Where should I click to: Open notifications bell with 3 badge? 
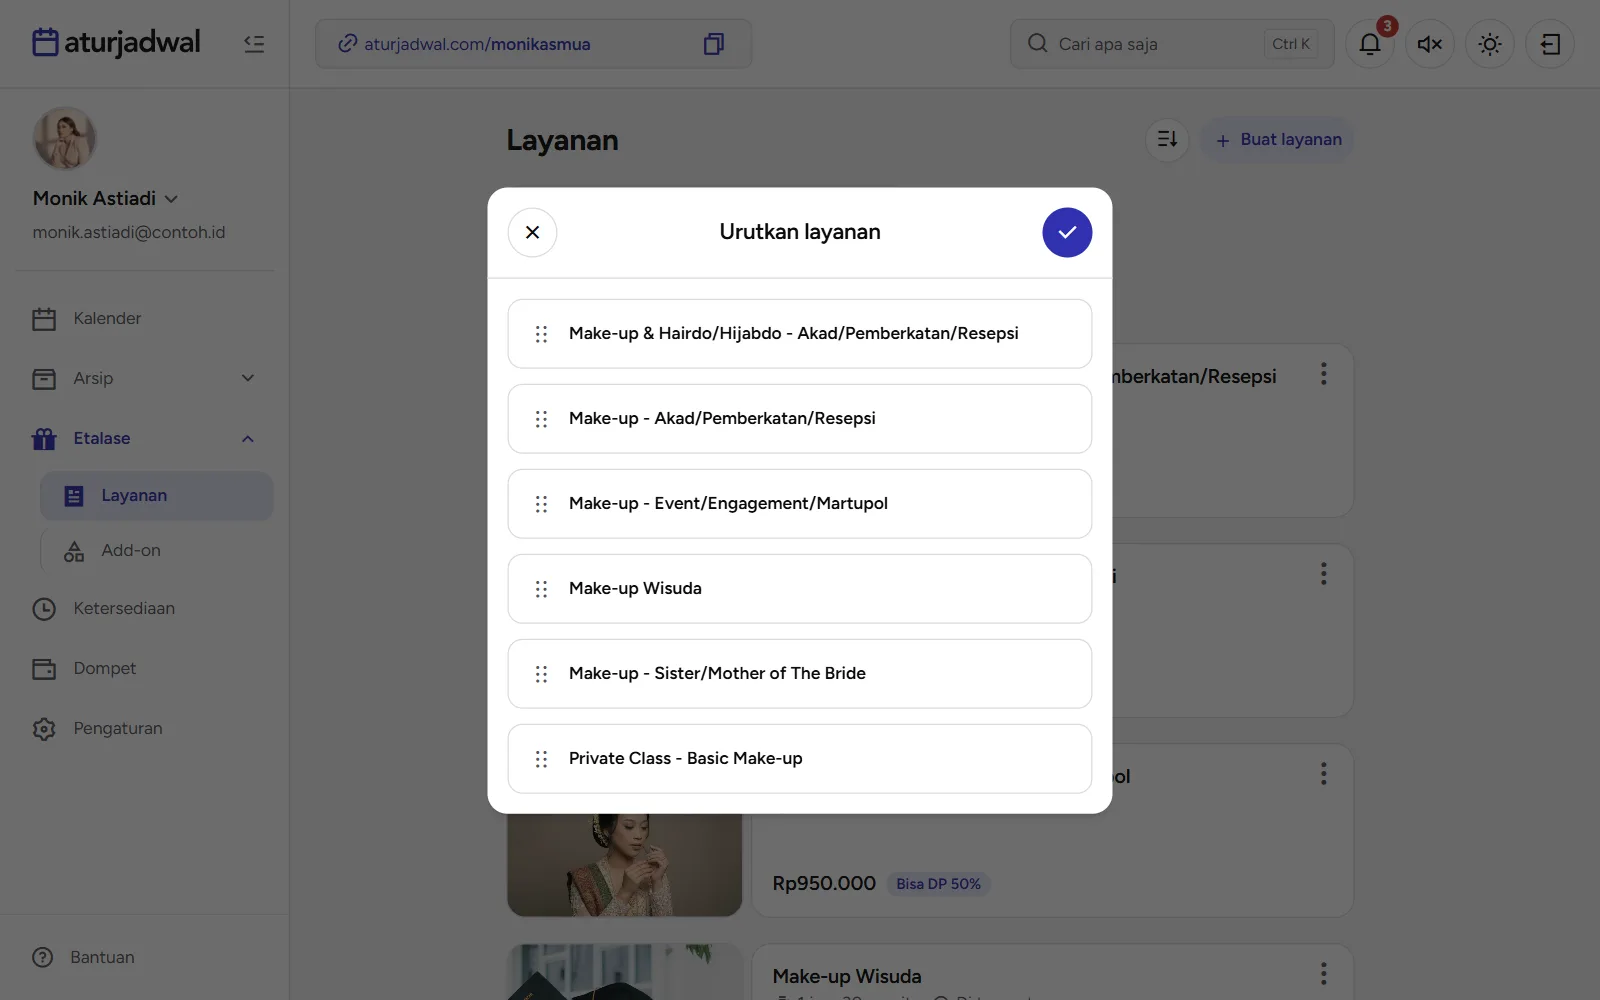[x=1370, y=44]
